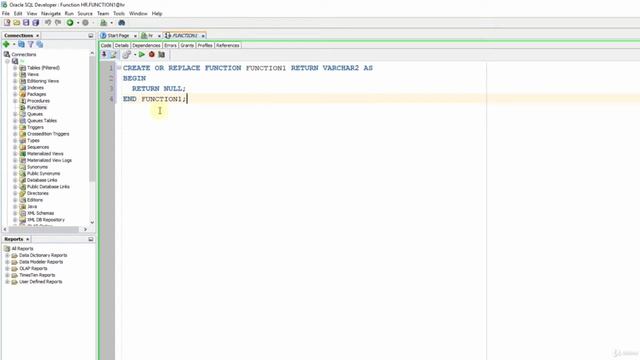The height and width of the screenshot is (360, 640).
Task: Select TimesTen Reports tree item
Action: (37, 275)
